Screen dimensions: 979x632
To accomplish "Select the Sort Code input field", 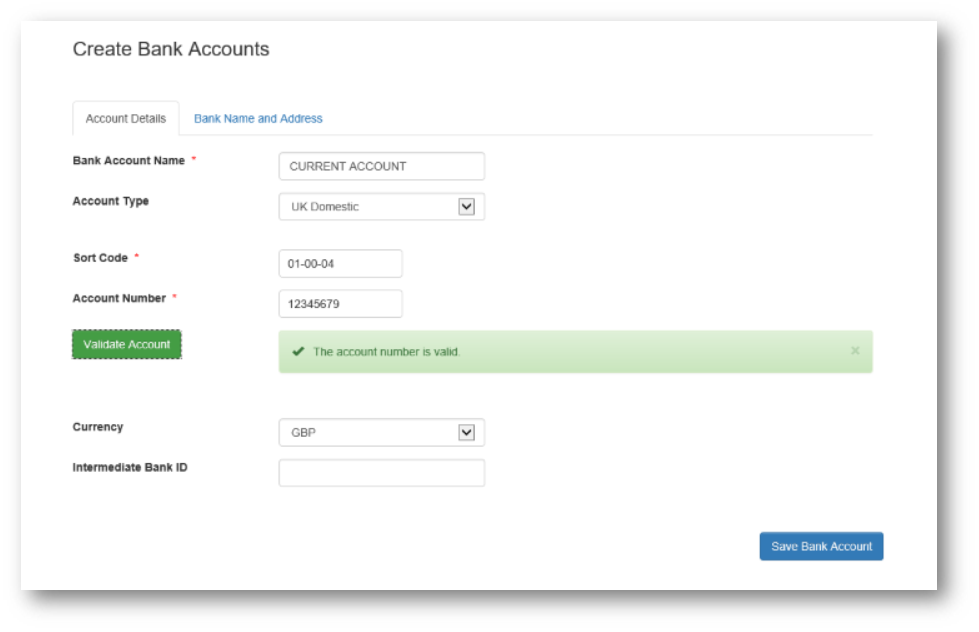I will click(x=340, y=264).
